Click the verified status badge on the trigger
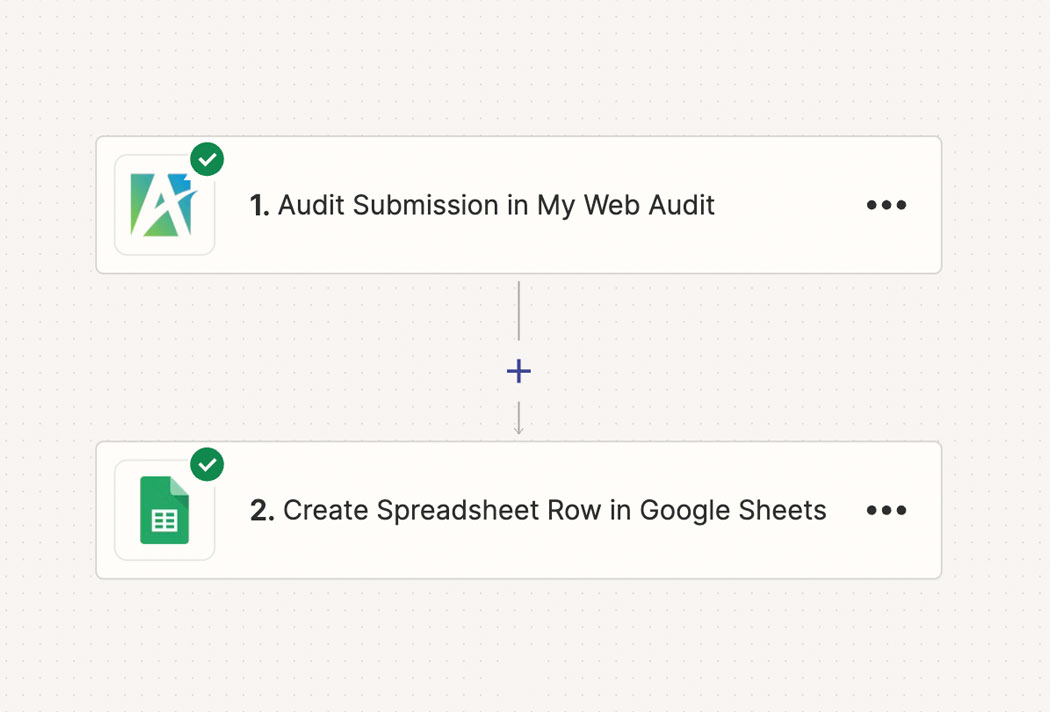The height and width of the screenshot is (712, 1050). [207, 158]
